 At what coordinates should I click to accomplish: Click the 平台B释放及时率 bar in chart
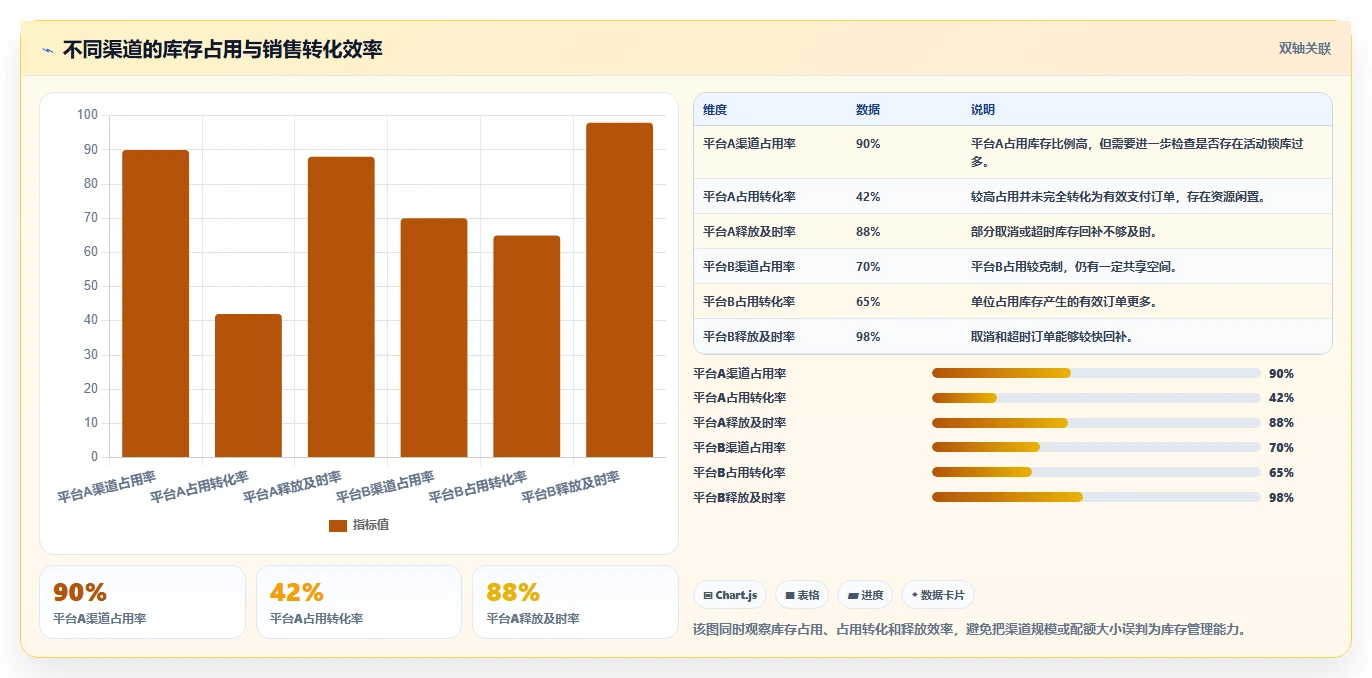tap(620, 290)
